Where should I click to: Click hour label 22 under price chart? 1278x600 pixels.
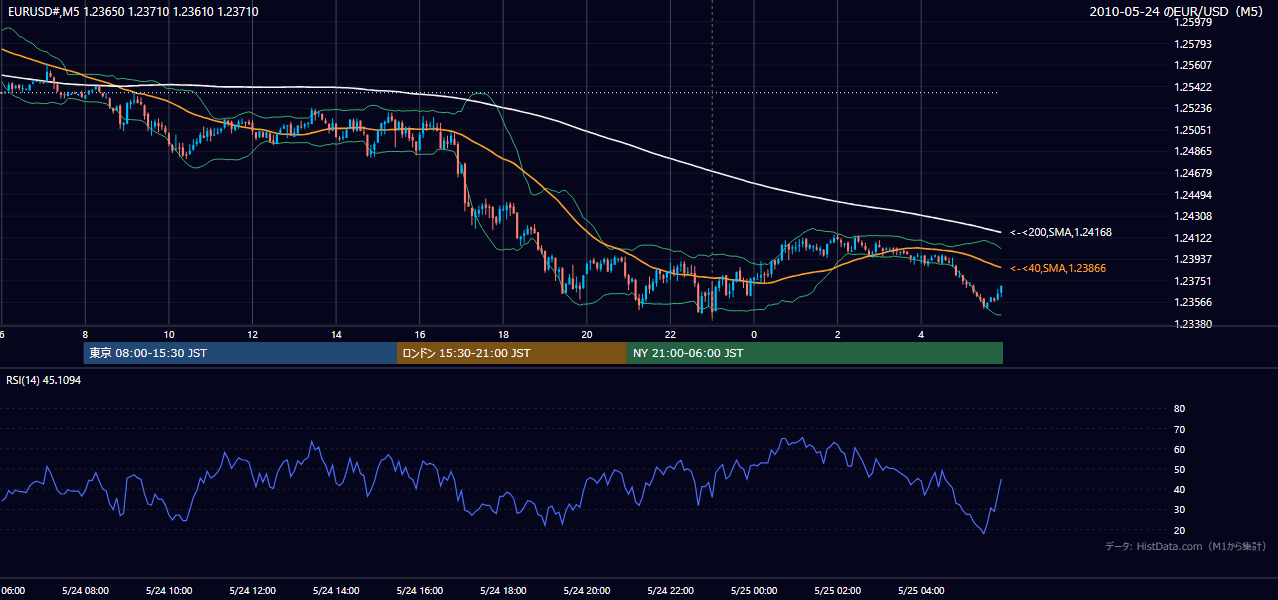coord(670,334)
